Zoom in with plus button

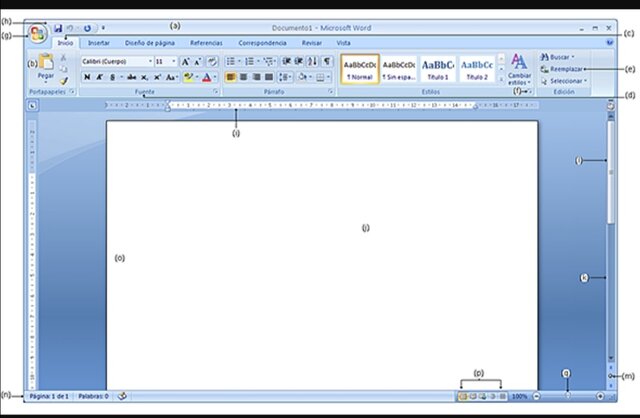tap(600, 396)
